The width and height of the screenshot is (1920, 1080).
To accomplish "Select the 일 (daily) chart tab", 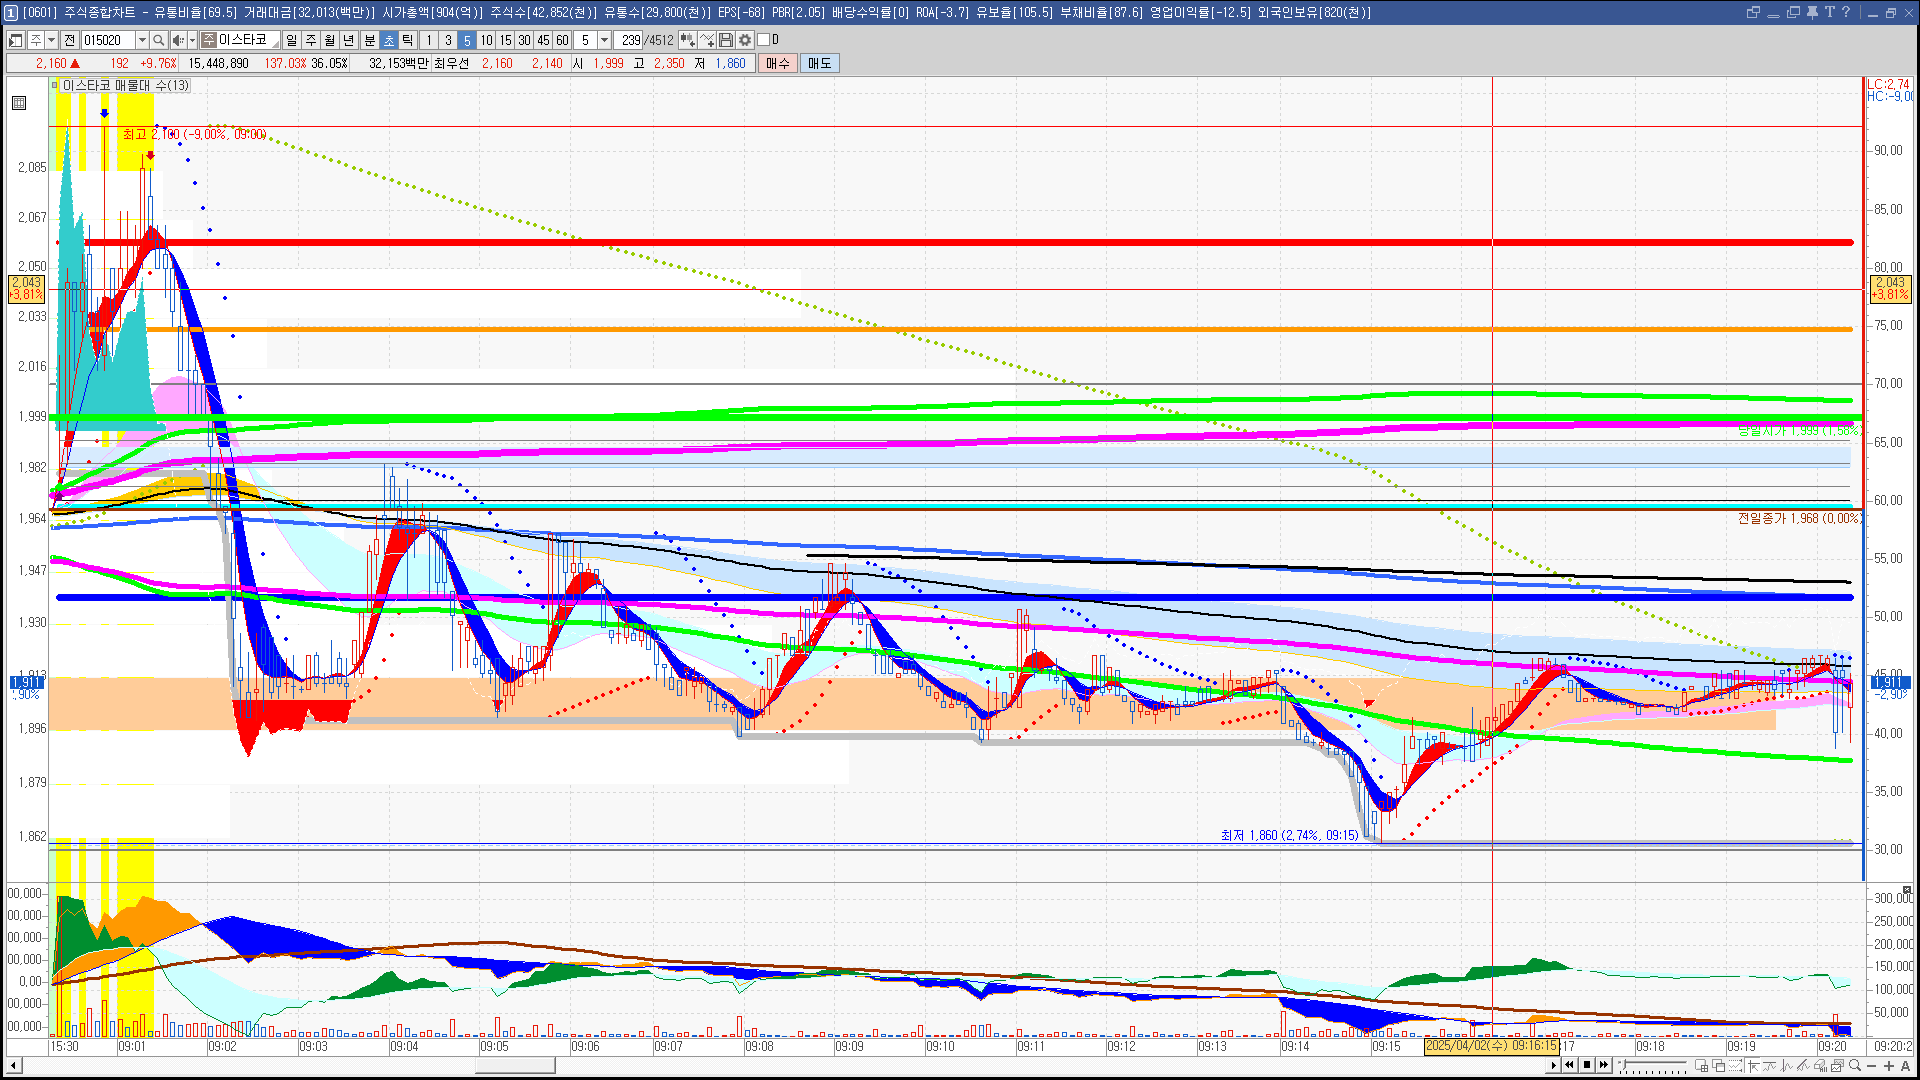I will coord(291,40).
